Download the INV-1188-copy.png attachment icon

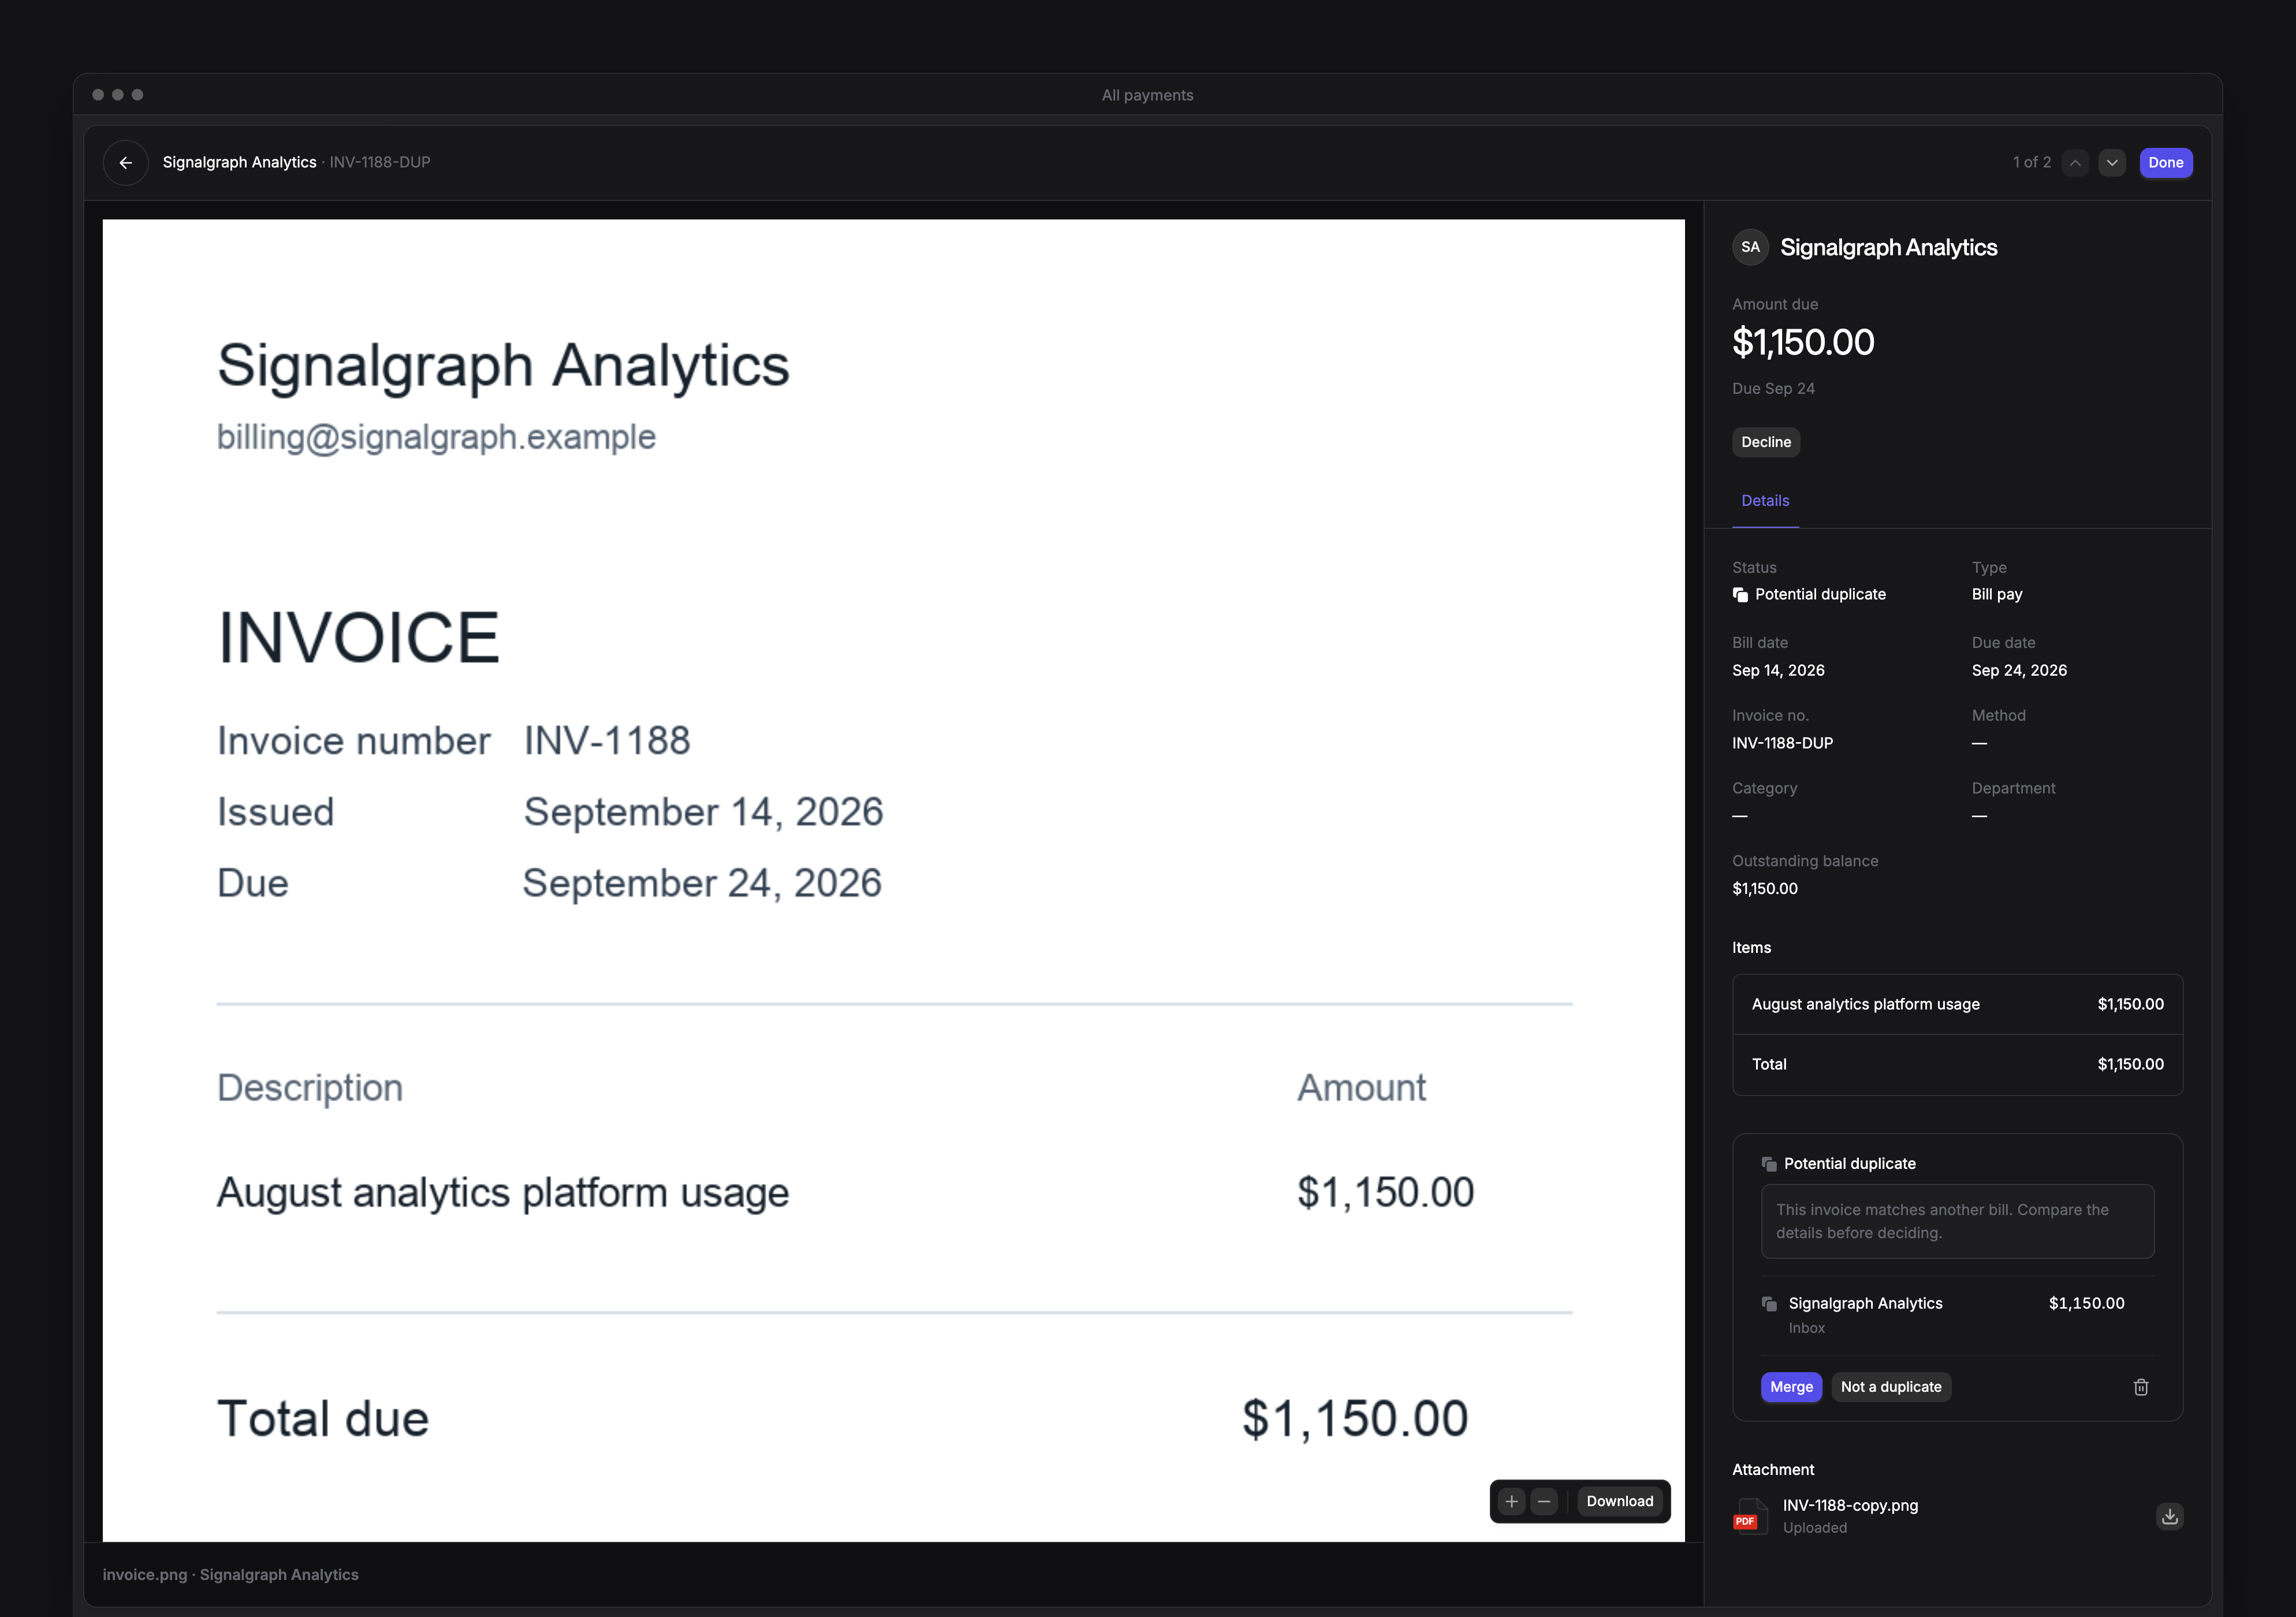(x=2169, y=1516)
